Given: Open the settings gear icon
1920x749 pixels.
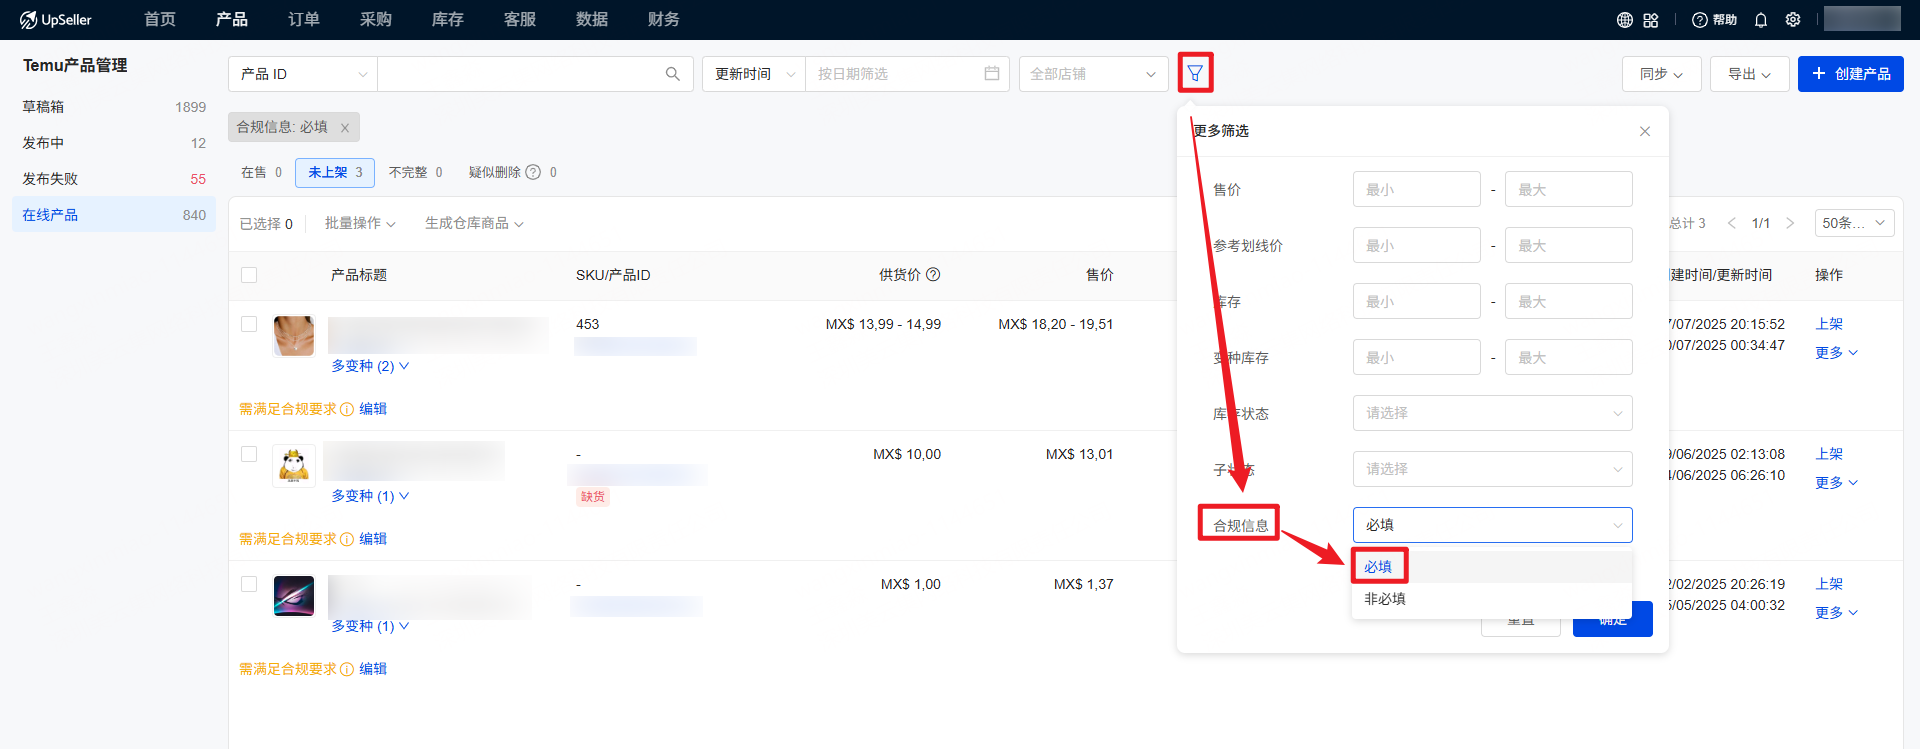Looking at the screenshot, I should click(x=1793, y=20).
